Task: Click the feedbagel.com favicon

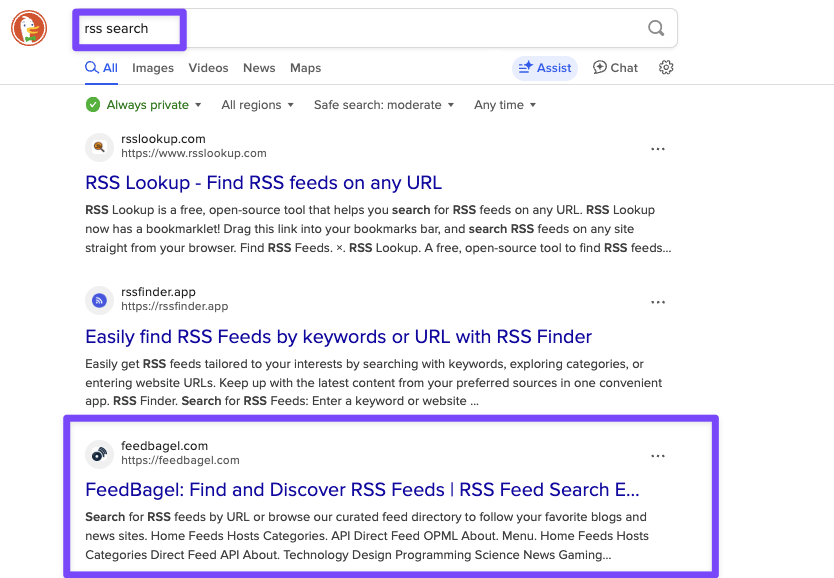Action: 99,455
